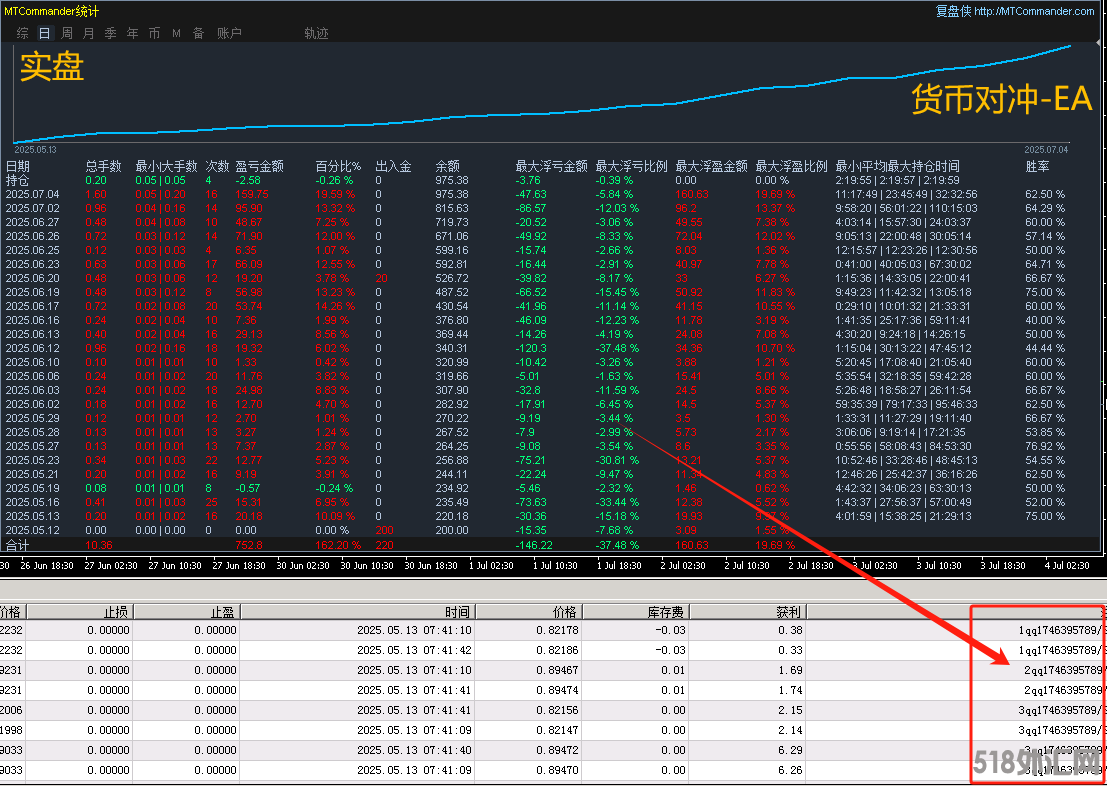
Task: Select the 2025.05.12 date row
Action: (32, 530)
